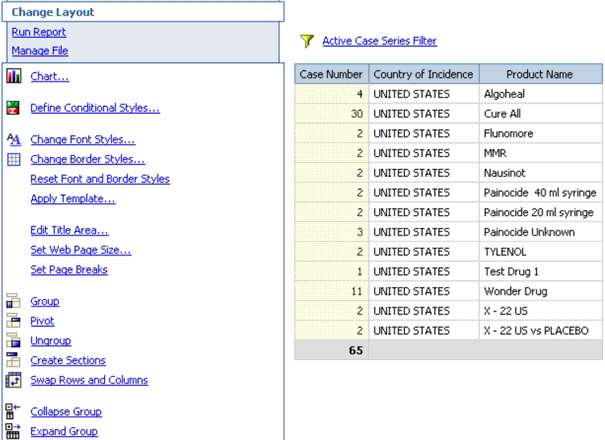Select the Painocide Unknown cell
The image size is (605, 440).
pyautogui.click(x=541, y=232)
